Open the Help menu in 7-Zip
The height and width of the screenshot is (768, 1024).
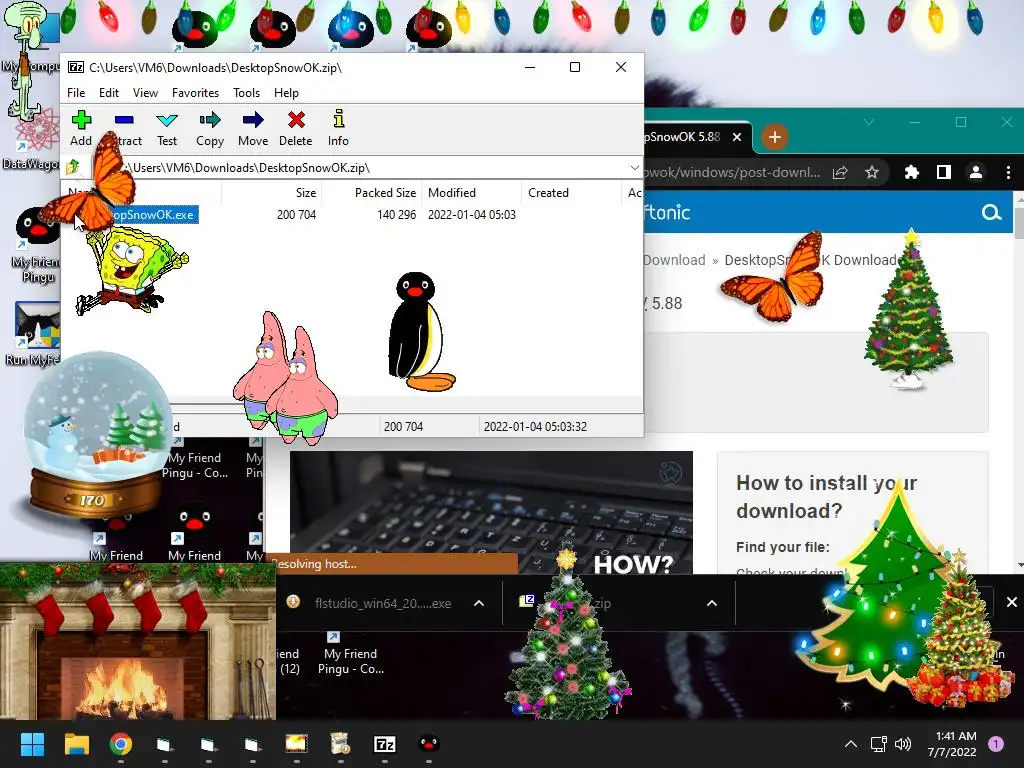286,93
